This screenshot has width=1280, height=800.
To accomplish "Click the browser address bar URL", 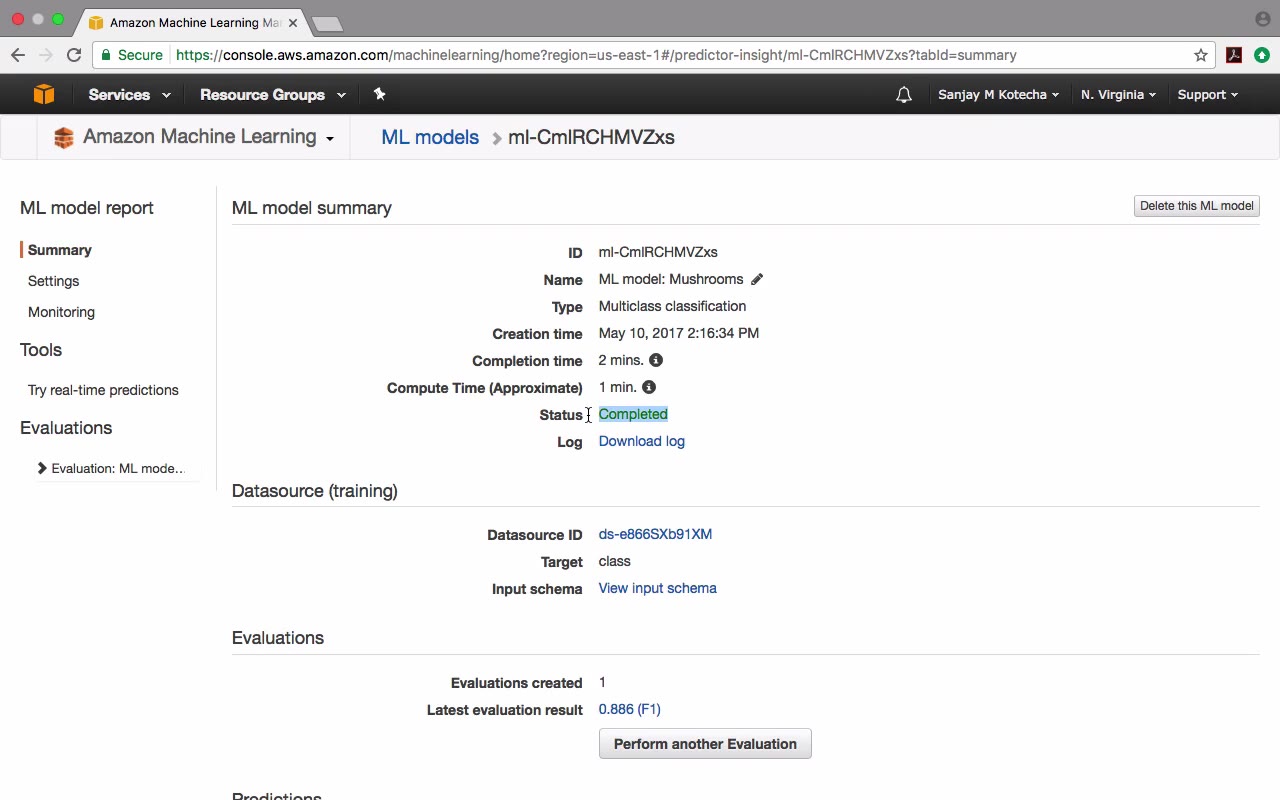I will point(596,55).
